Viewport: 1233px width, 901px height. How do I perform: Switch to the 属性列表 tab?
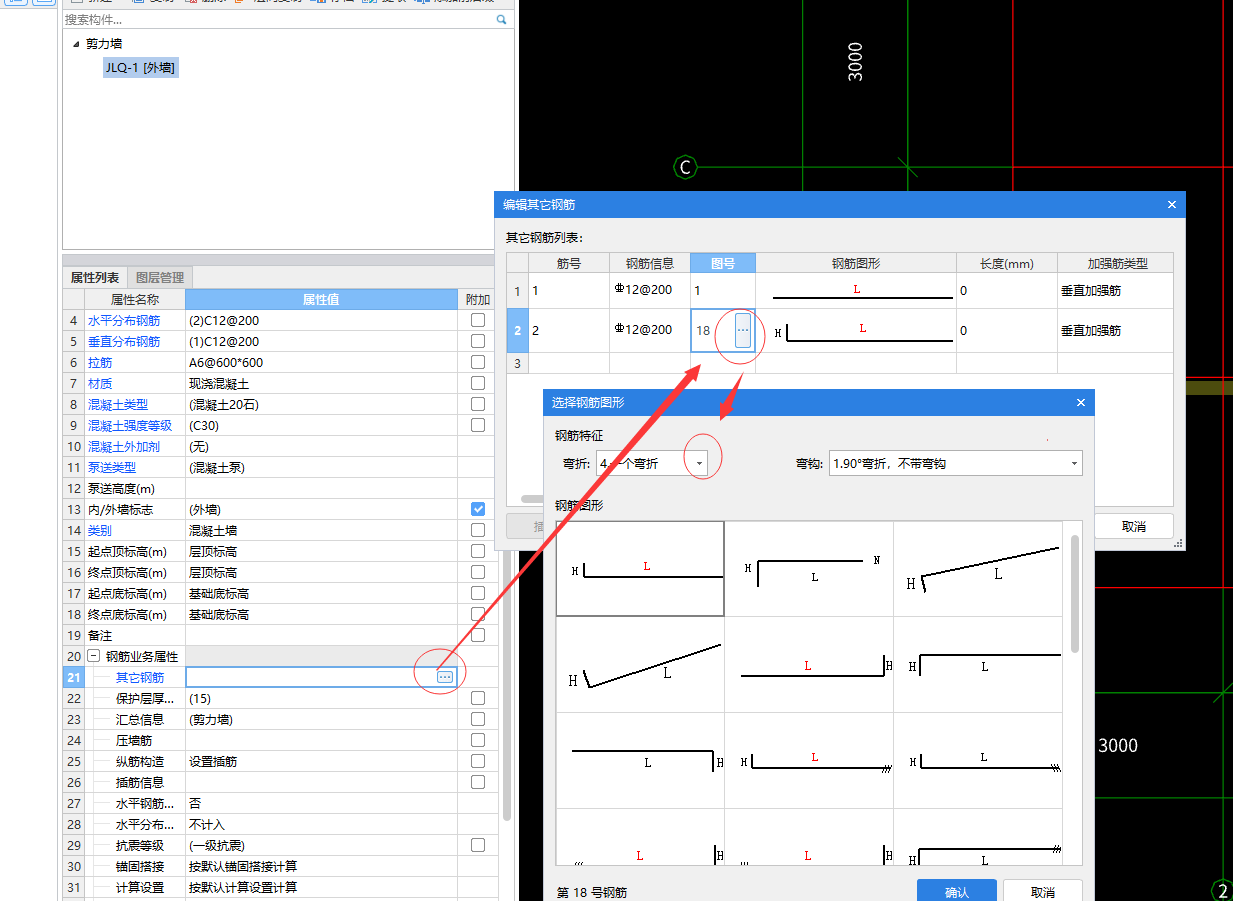94,277
